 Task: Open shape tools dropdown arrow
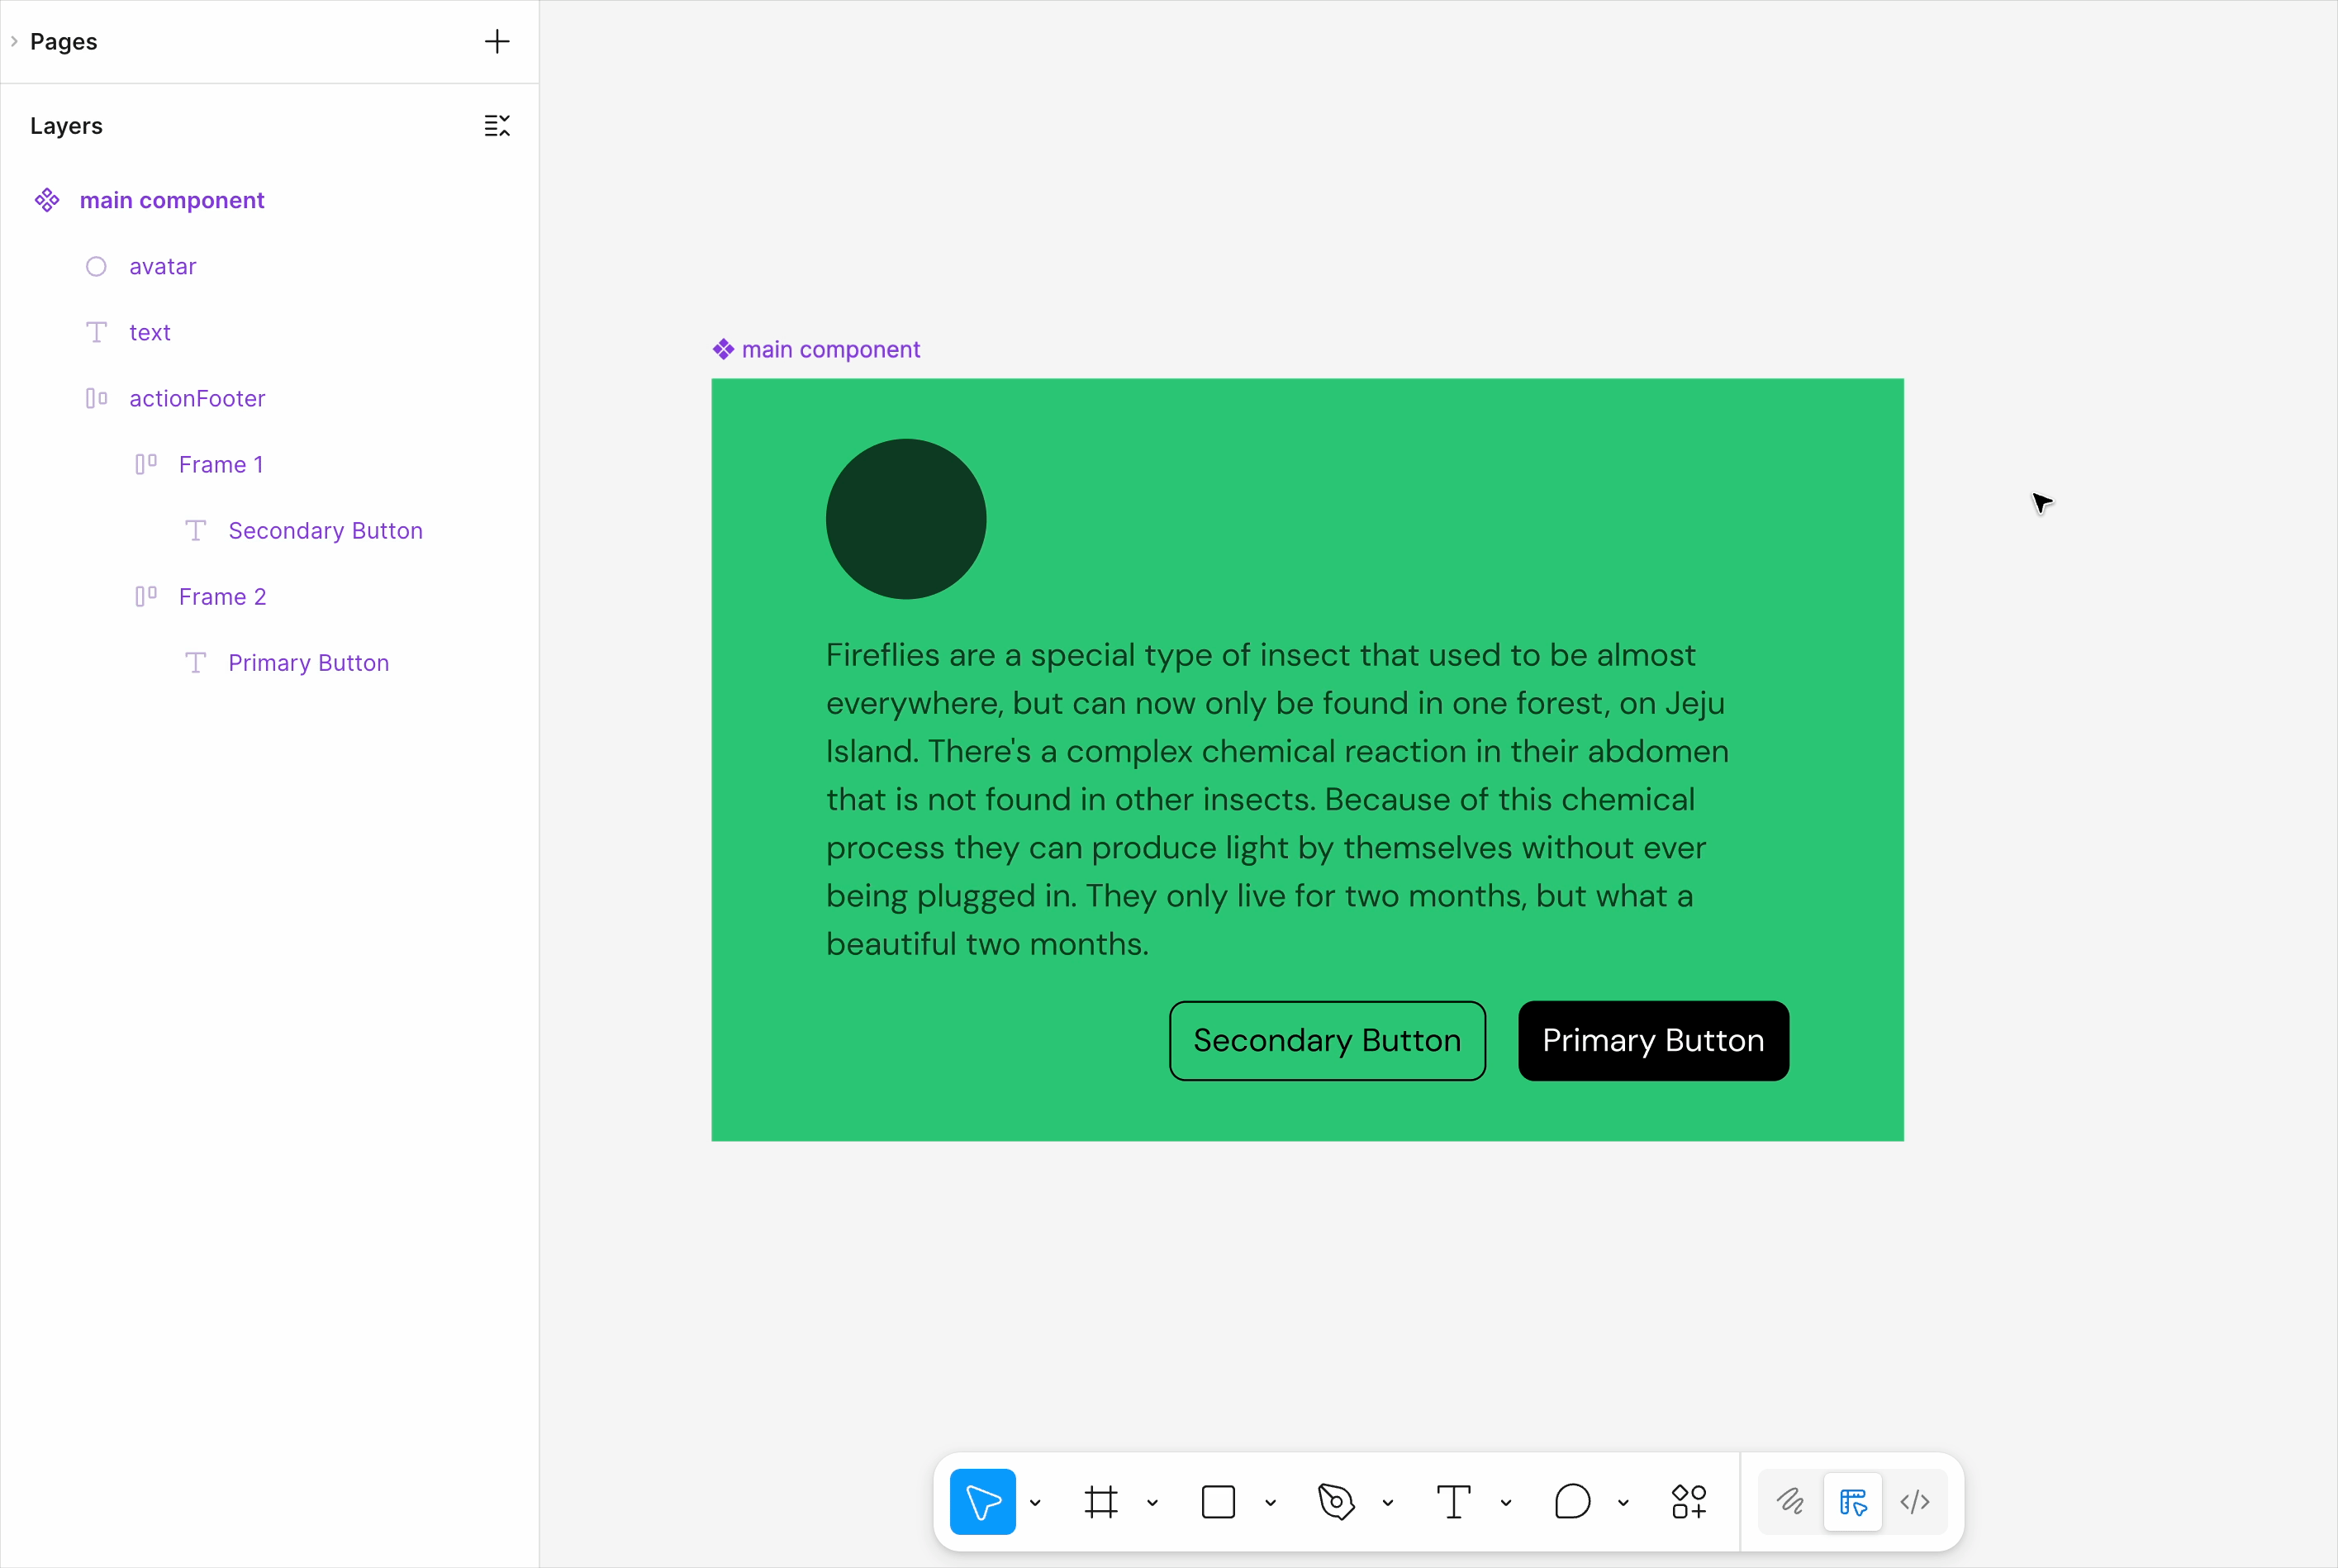point(1270,1502)
